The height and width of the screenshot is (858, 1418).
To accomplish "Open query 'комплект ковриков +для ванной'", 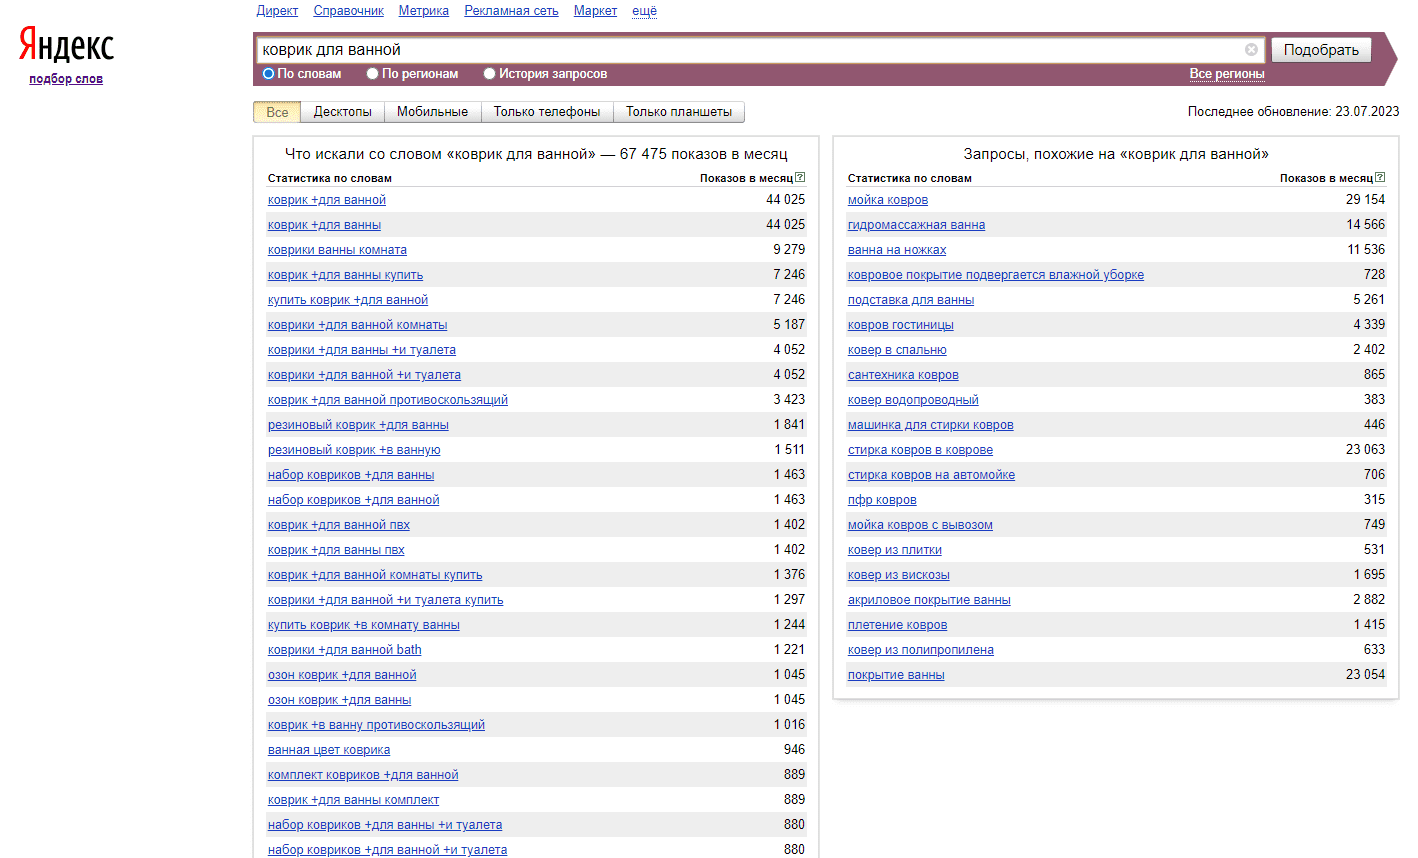I will coord(363,775).
